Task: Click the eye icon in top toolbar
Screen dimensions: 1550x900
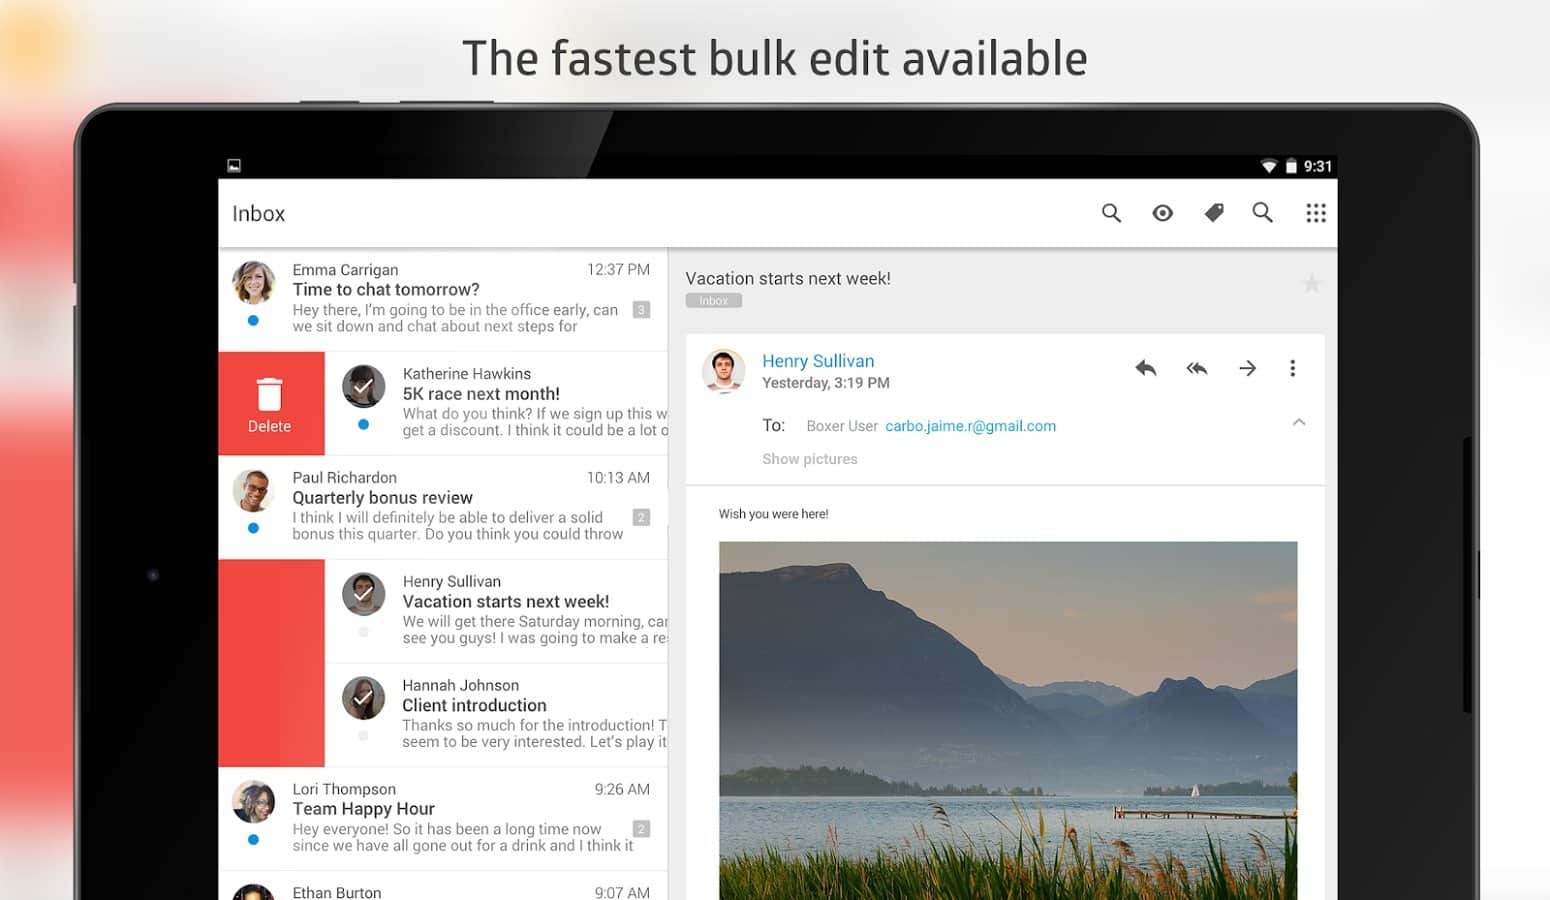Action: [x=1162, y=213]
